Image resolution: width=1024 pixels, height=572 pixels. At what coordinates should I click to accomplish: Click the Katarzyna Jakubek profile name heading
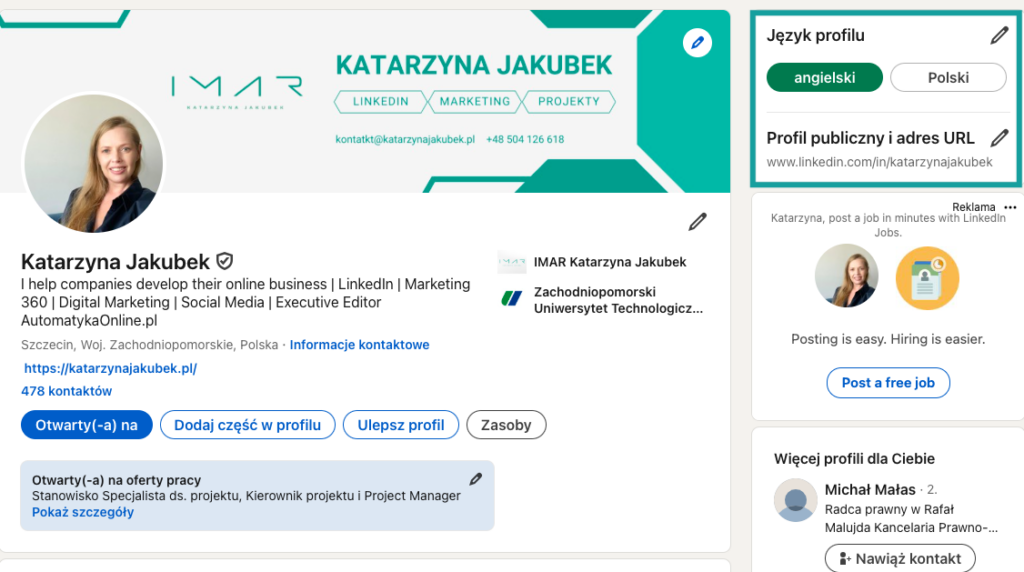pyautogui.click(x=115, y=262)
